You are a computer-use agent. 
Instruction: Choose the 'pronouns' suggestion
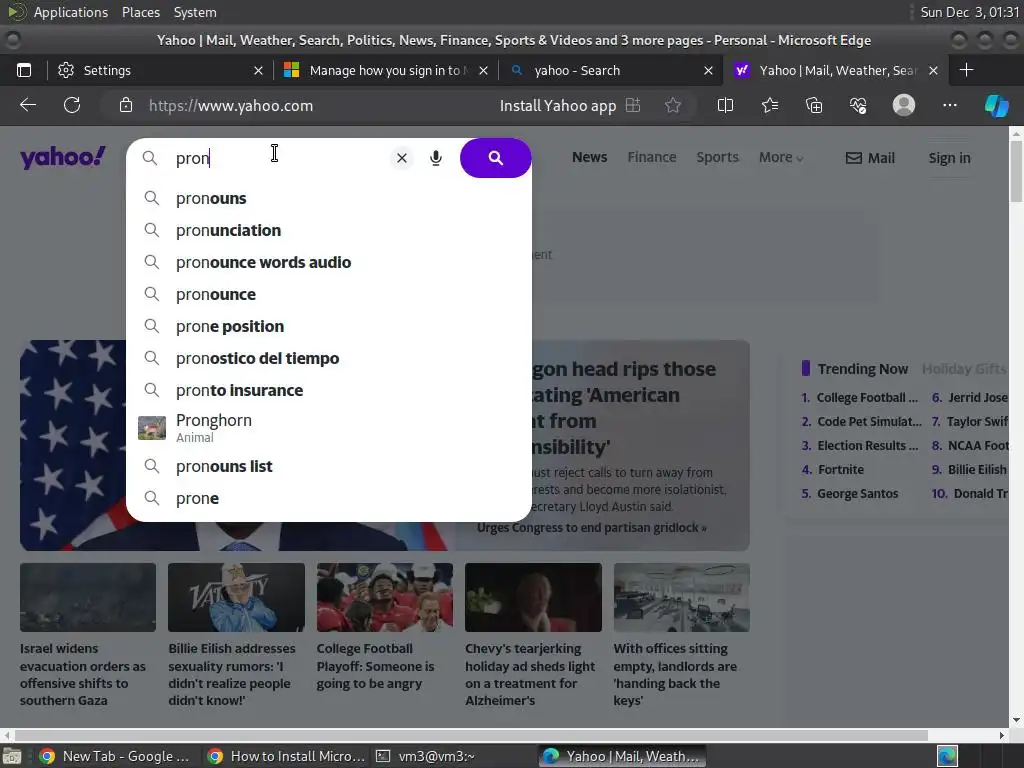(328, 199)
